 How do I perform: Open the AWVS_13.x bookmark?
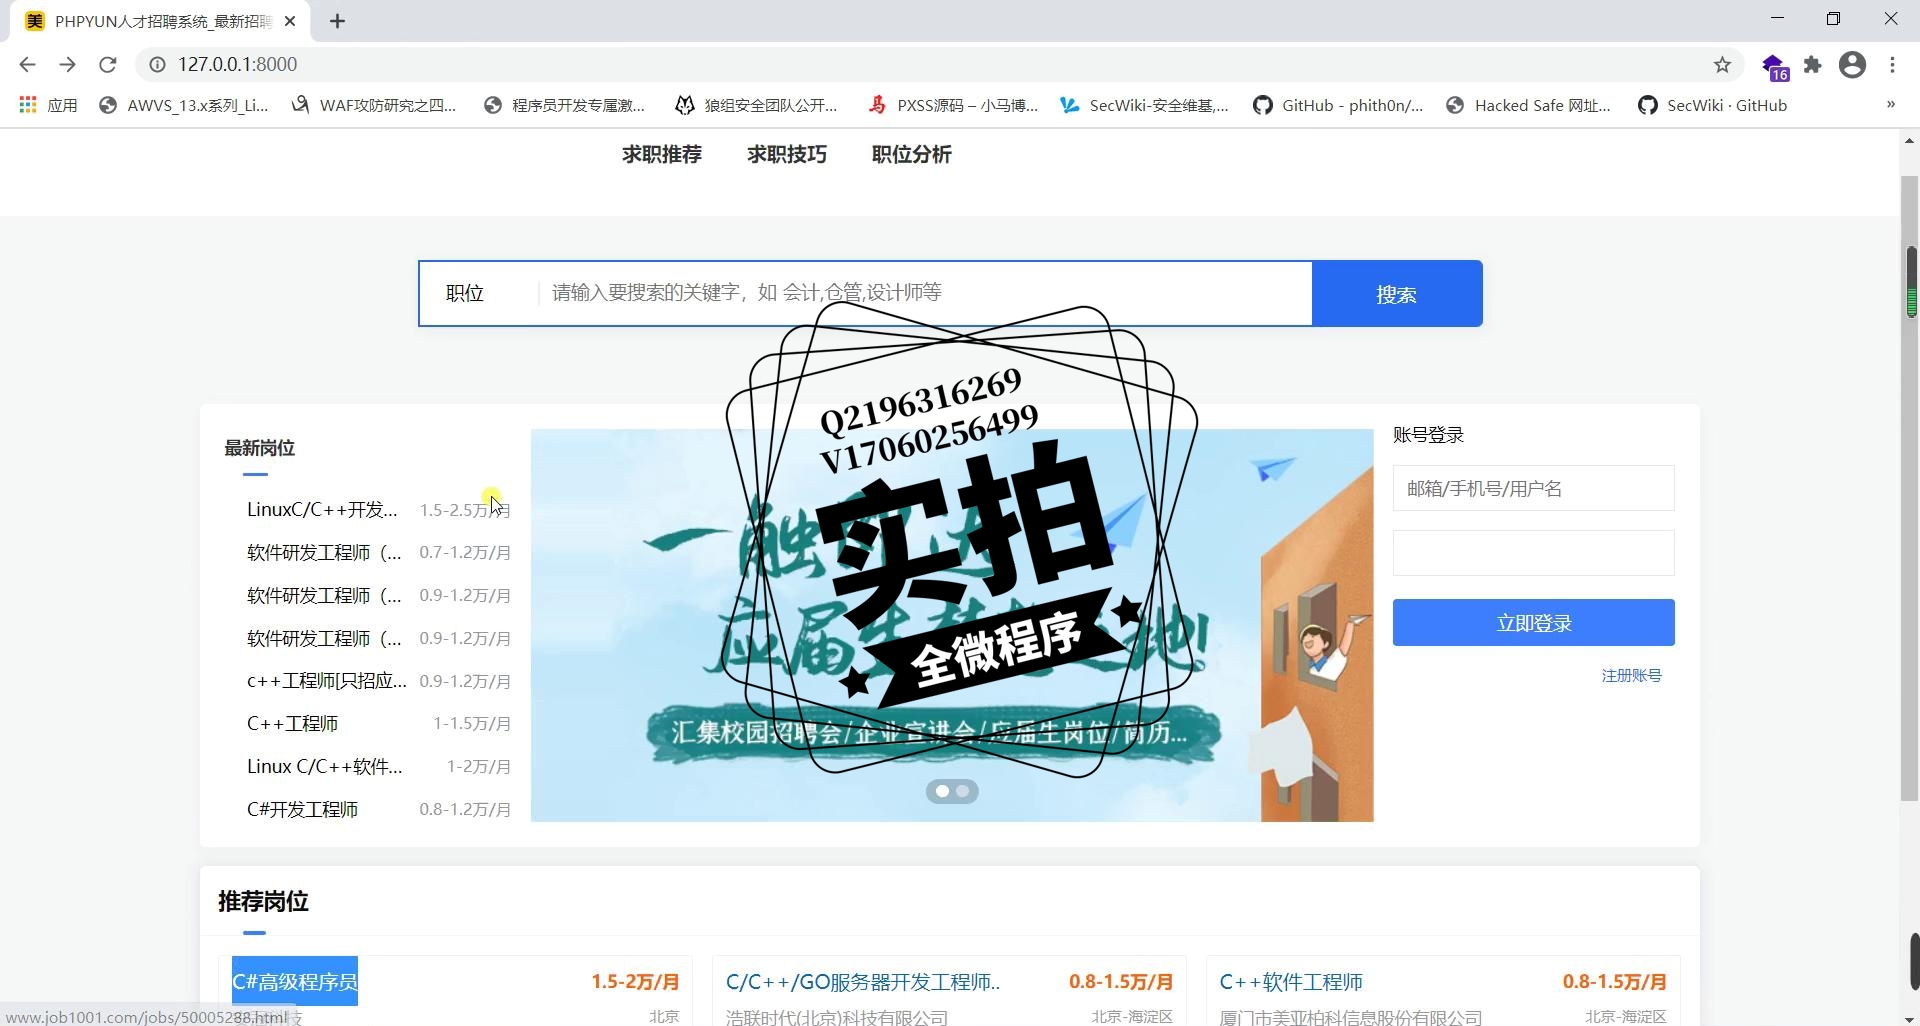(184, 105)
